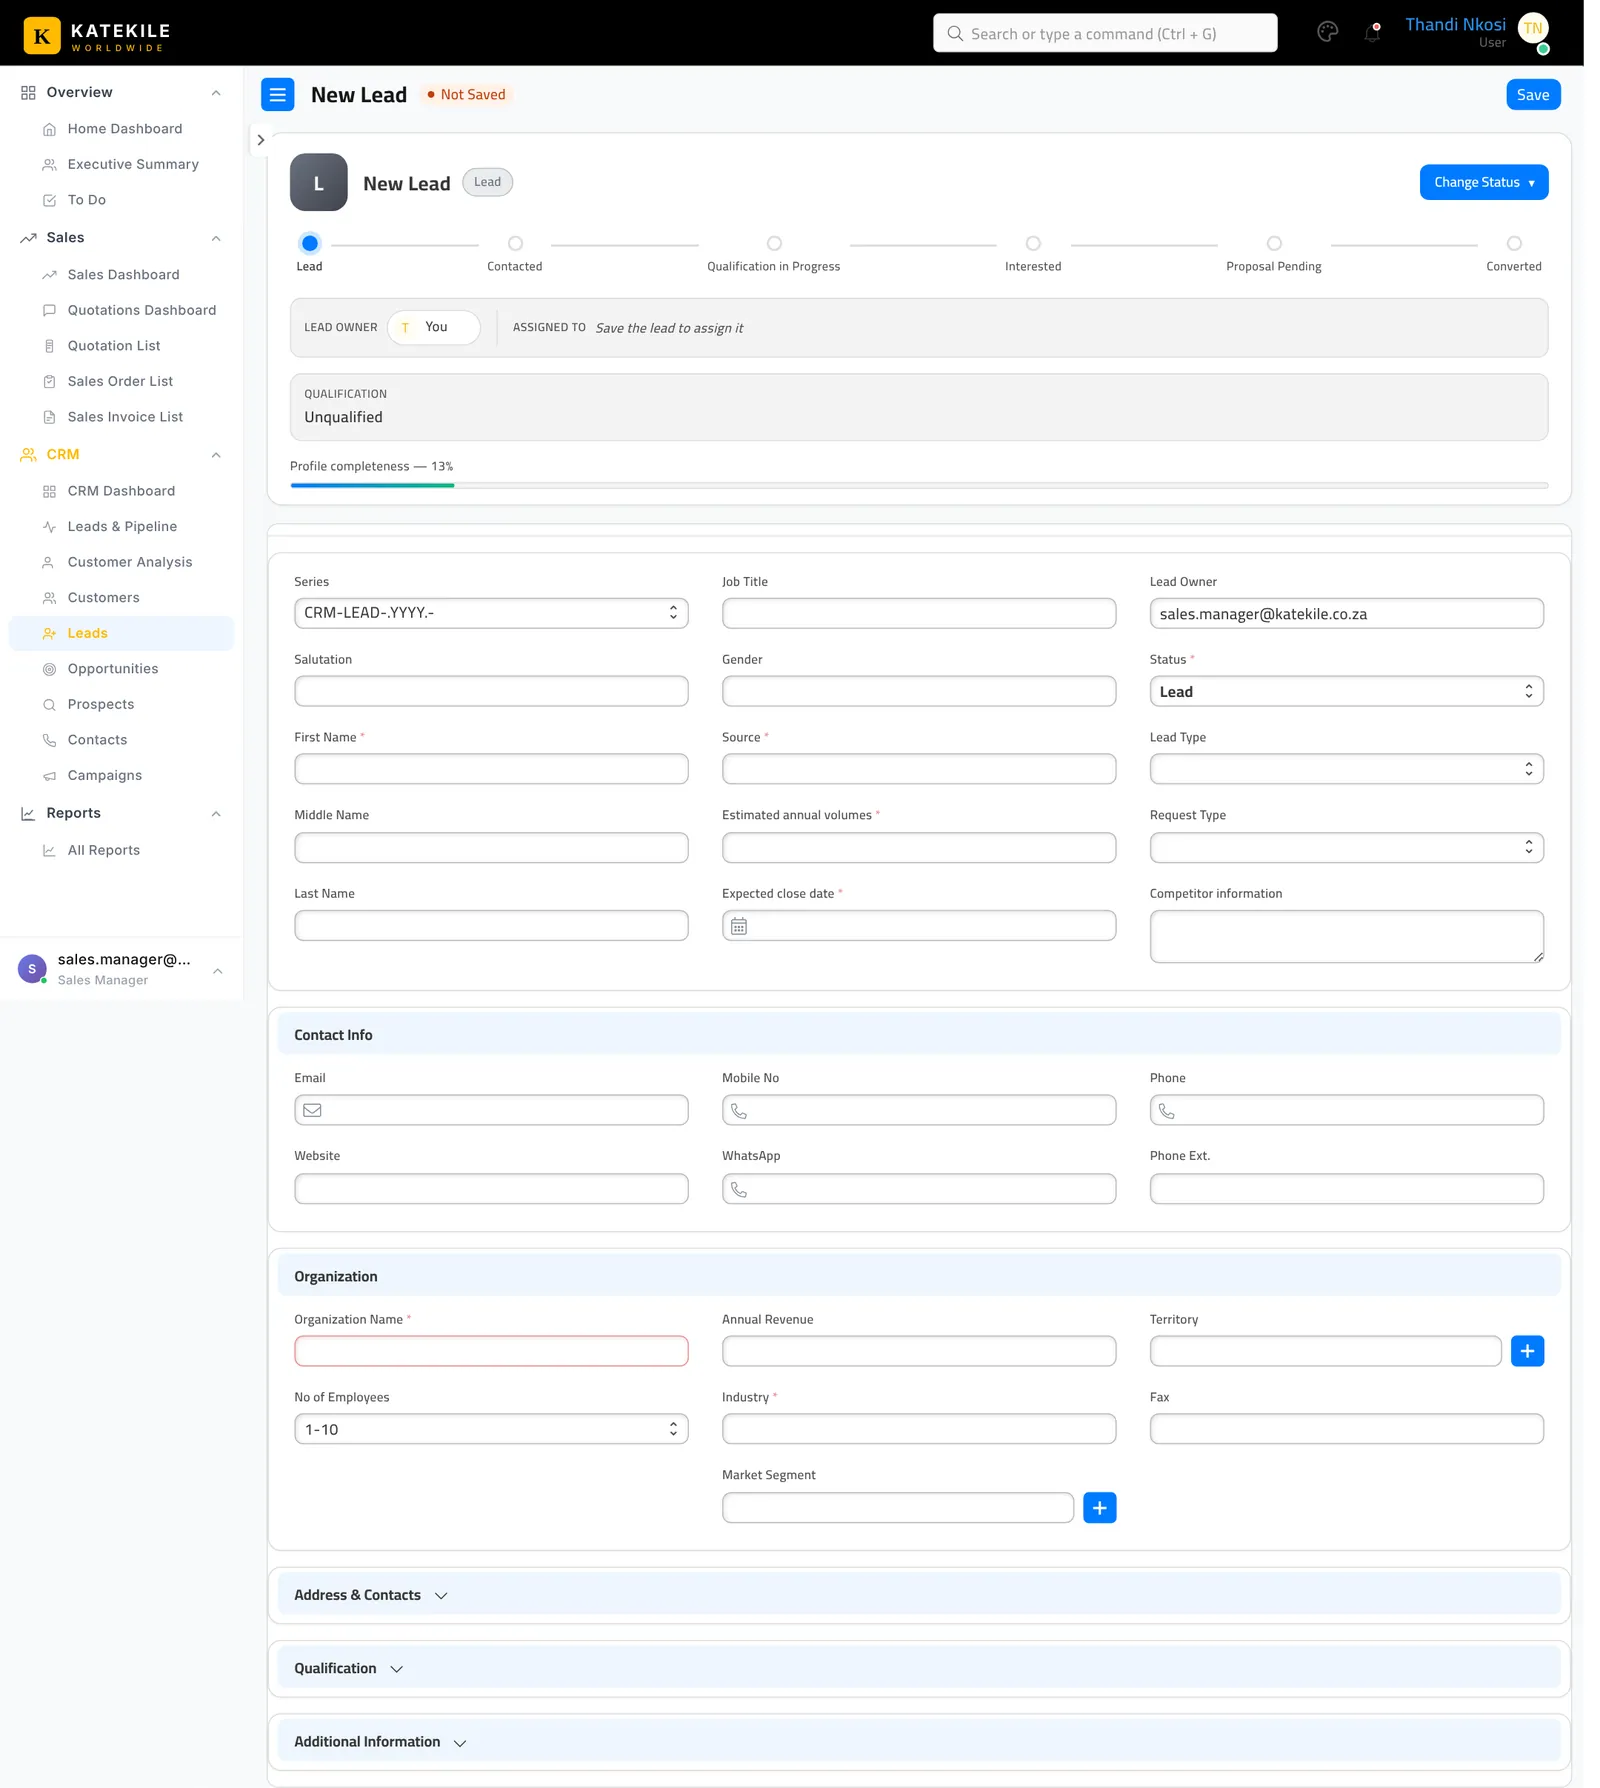This screenshot has height=1788, width=1600.
Task: Click the Opportunities target icon
Action: [x=49, y=669]
